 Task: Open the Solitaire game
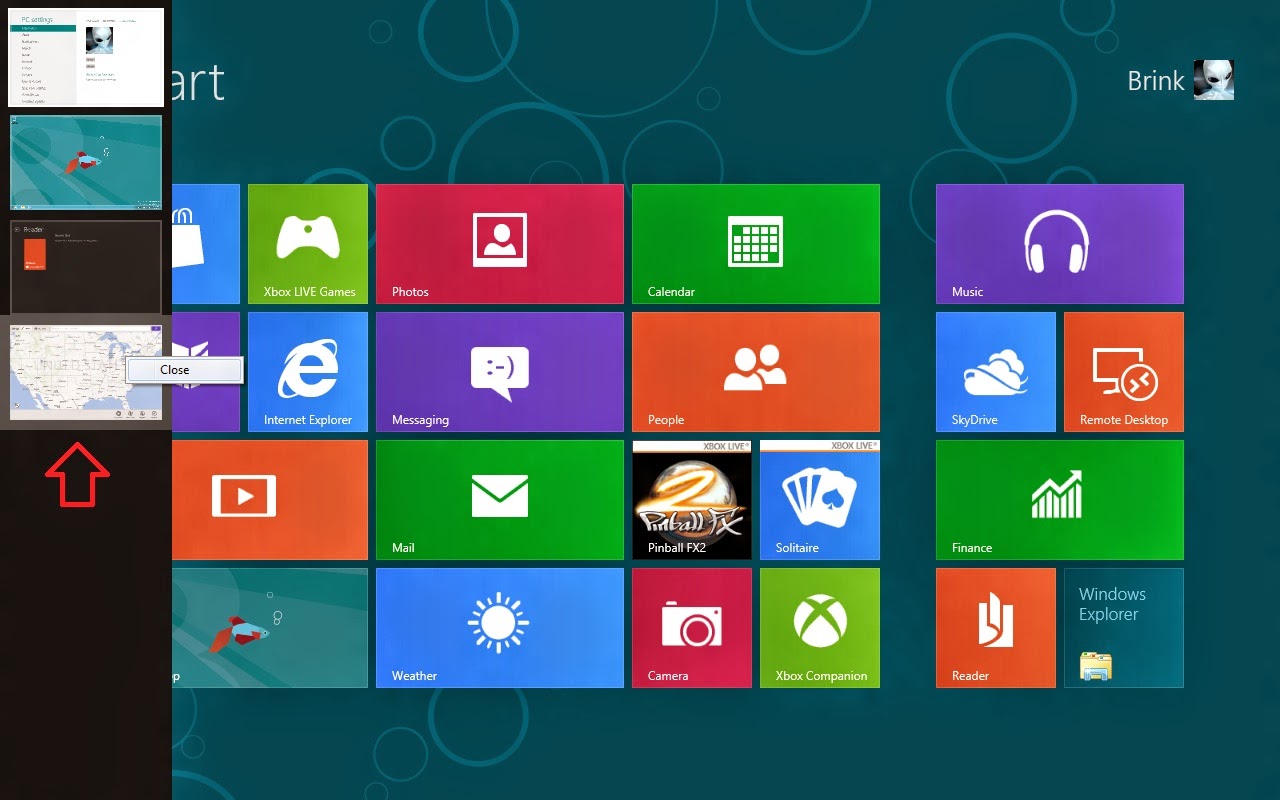tap(820, 500)
